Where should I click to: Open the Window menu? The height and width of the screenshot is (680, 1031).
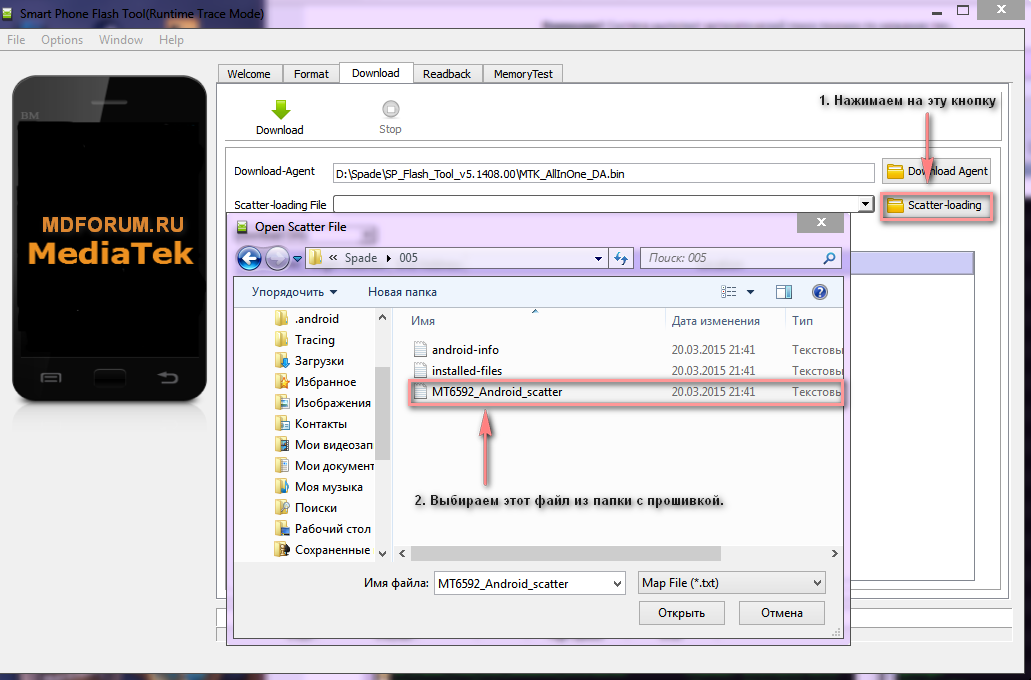tap(121, 40)
